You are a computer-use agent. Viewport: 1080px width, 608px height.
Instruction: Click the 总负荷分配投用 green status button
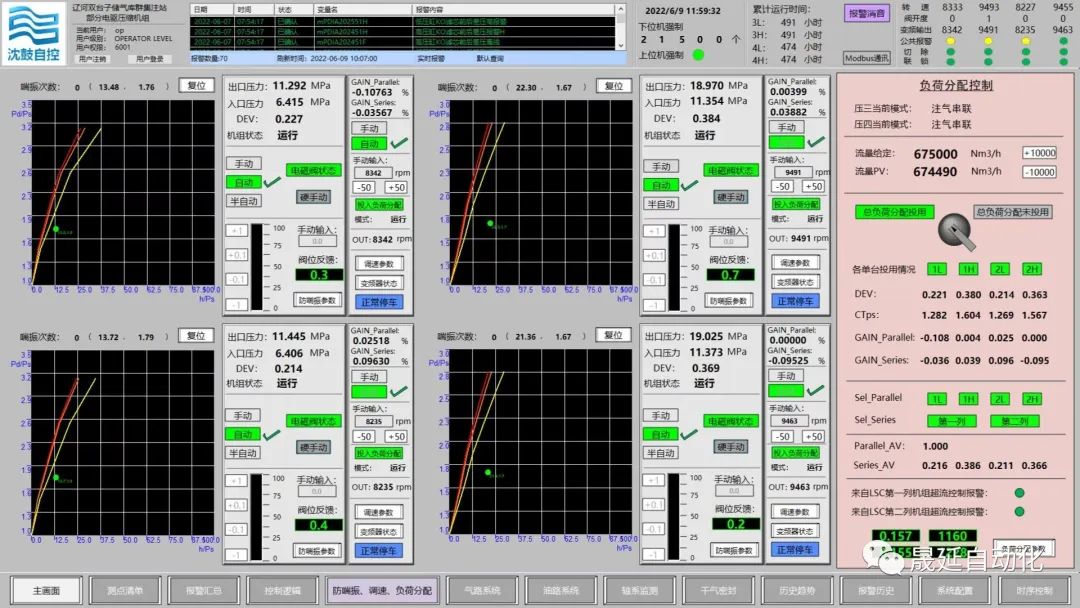click(894, 212)
